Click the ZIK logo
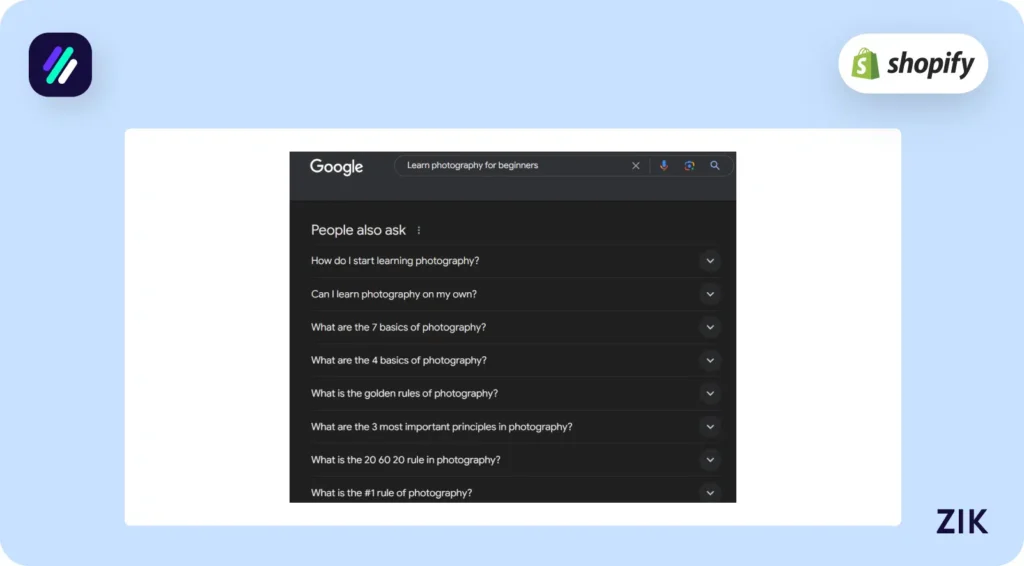 point(962,521)
